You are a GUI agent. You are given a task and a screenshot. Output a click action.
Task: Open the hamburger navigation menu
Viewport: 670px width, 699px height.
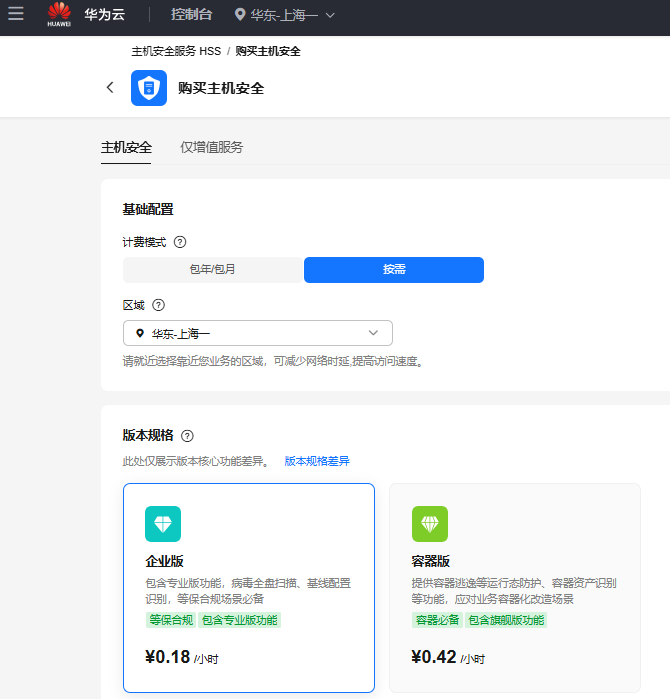(16, 14)
